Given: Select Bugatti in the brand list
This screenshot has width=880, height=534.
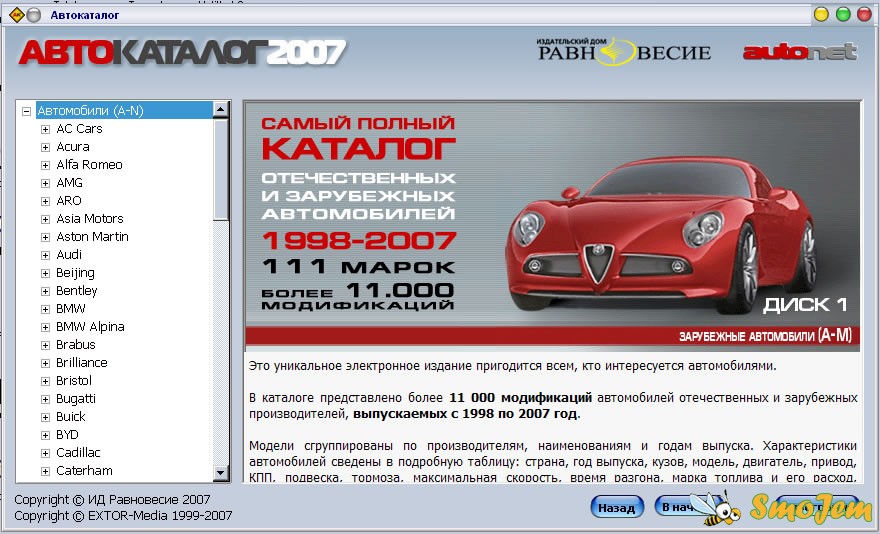Looking at the screenshot, I should (x=76, y=399).
